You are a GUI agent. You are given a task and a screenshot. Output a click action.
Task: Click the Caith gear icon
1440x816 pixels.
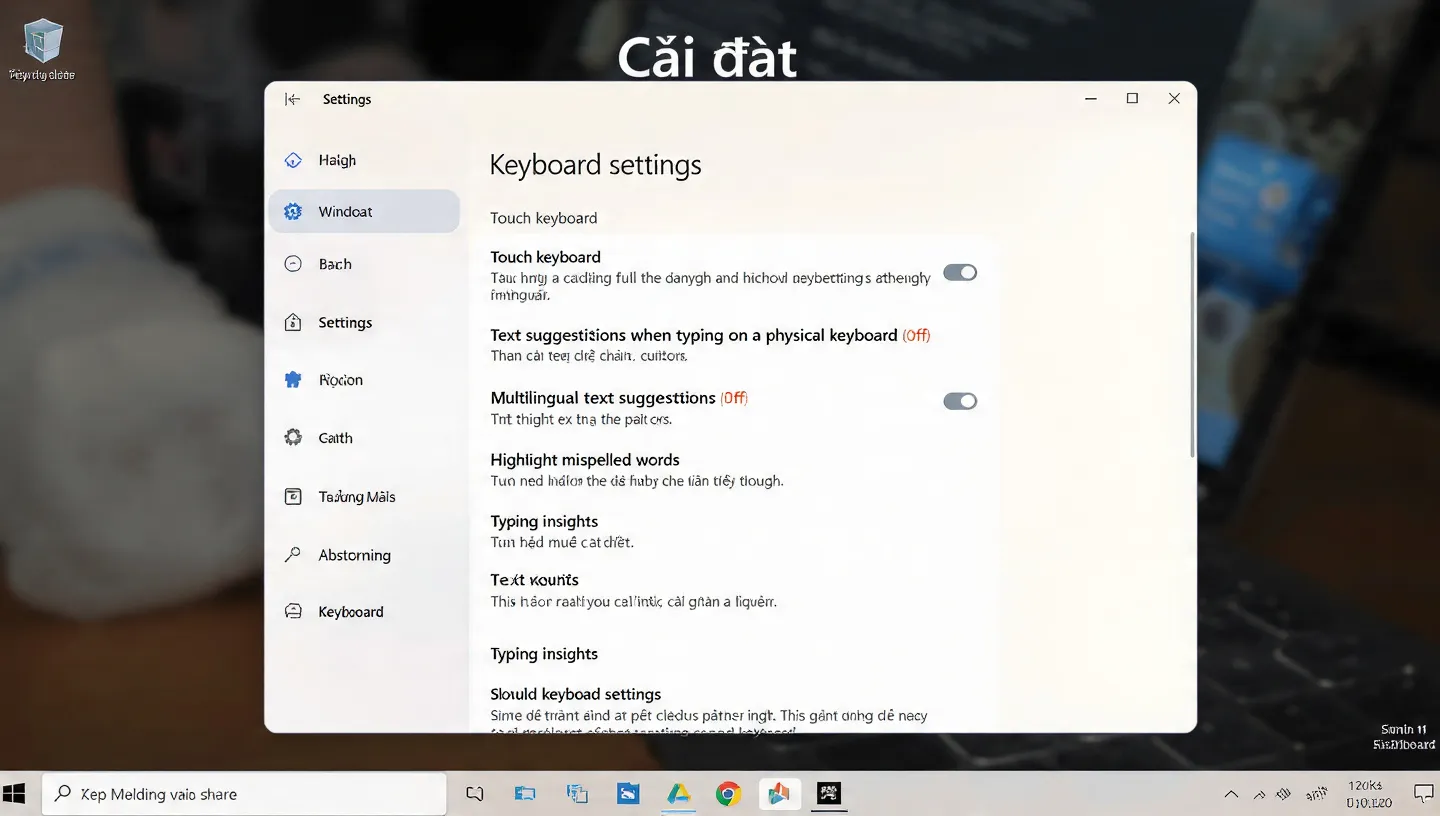coord(293,438)
